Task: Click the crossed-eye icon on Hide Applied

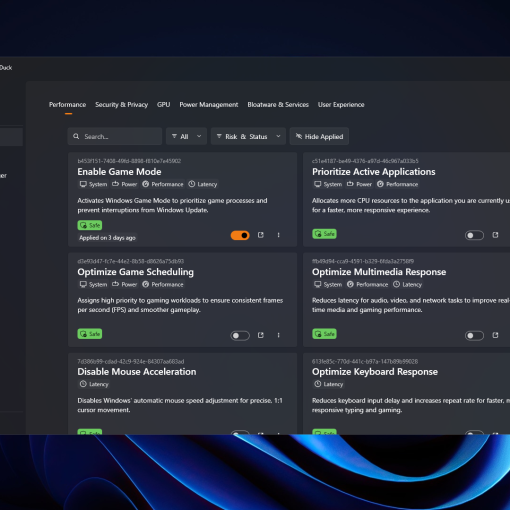Action: click(x=299, y=136)
